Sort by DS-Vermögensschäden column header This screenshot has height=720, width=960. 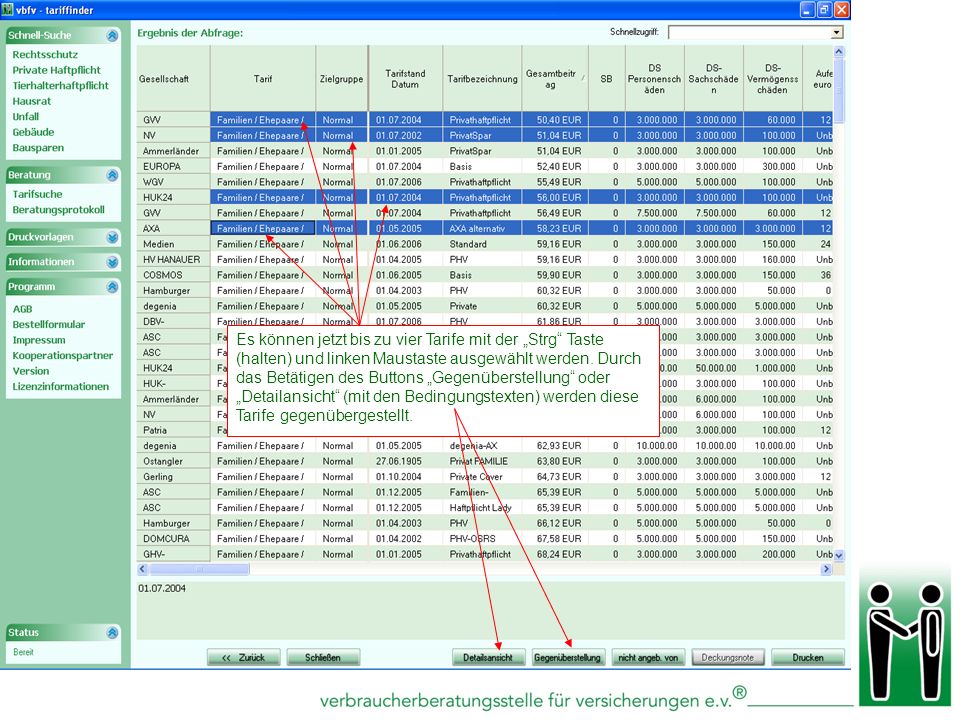click(773, 79)
